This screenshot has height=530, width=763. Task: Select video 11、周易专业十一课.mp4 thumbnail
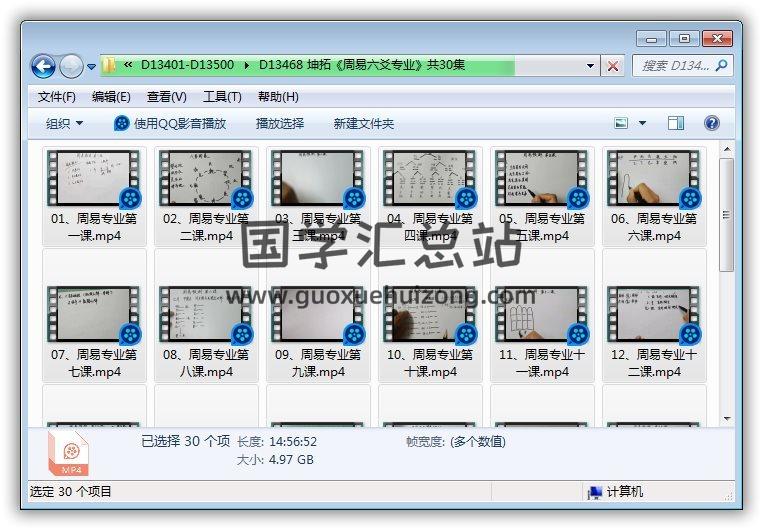tap(542, 314)
